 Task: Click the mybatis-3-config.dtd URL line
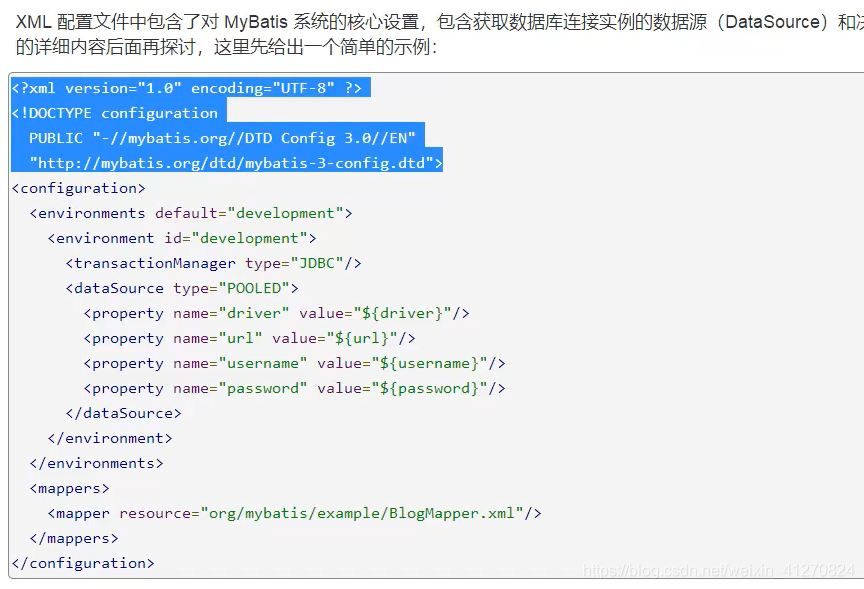(x=236, y=163)
